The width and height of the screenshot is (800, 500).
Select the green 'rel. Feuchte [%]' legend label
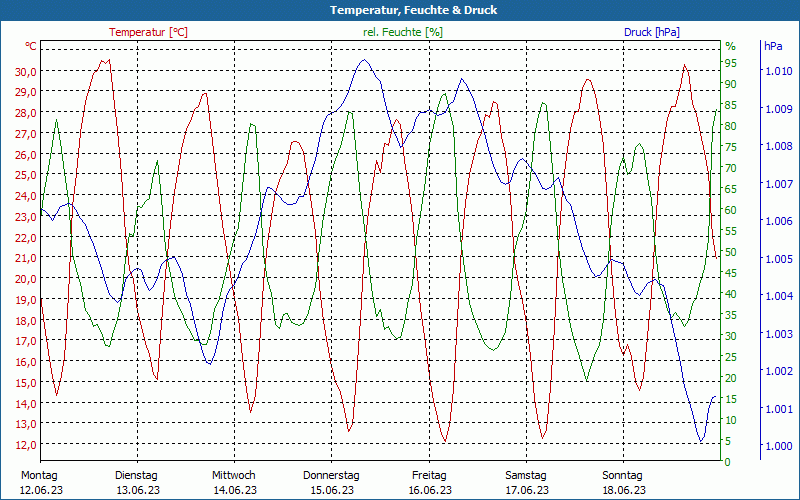pos(403,32)
